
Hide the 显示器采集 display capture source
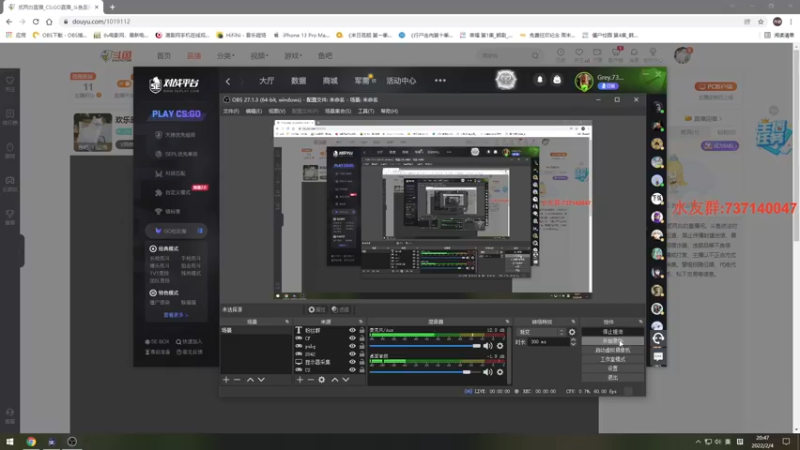click(x=352, y=362)
